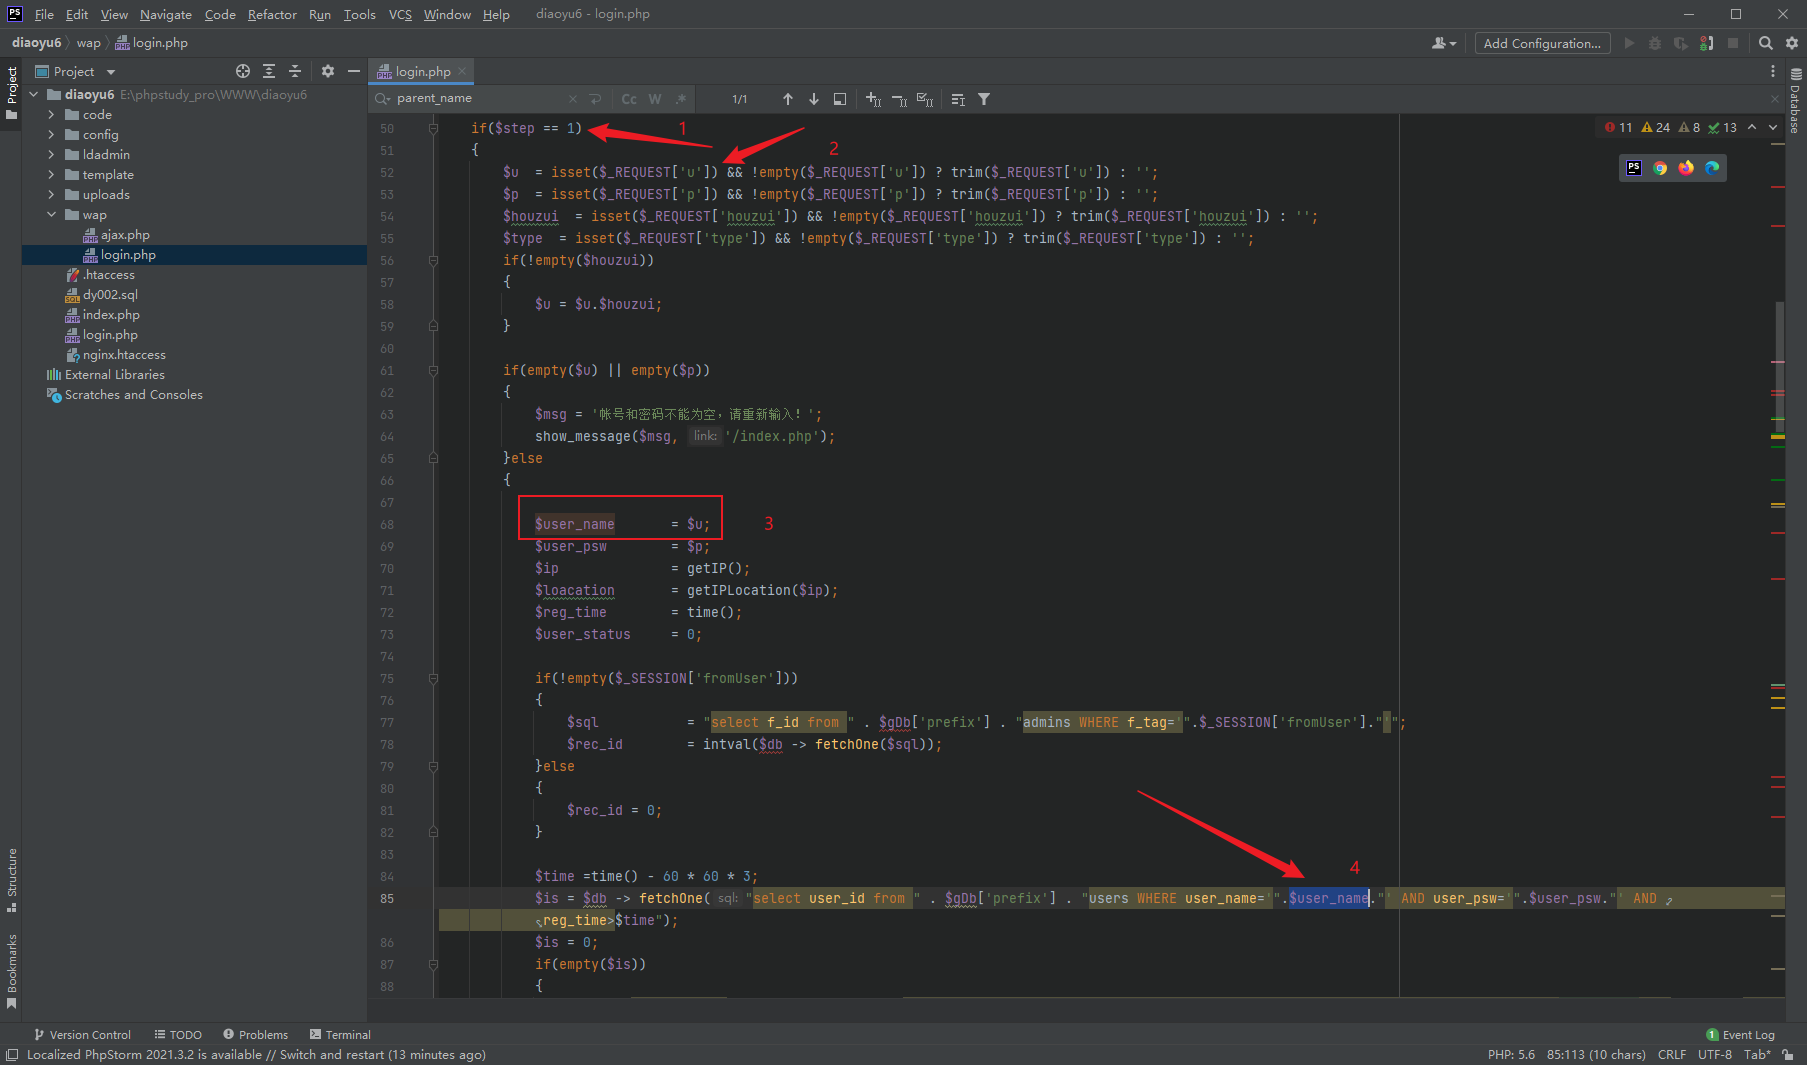Open the Search Everywhere magnifier icon
The image size is (1807, 1065).
pyautogui.click(x=1766, y=43)
